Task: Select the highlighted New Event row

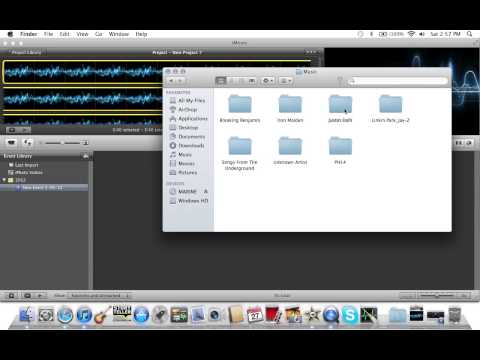Action: [44, 188]
